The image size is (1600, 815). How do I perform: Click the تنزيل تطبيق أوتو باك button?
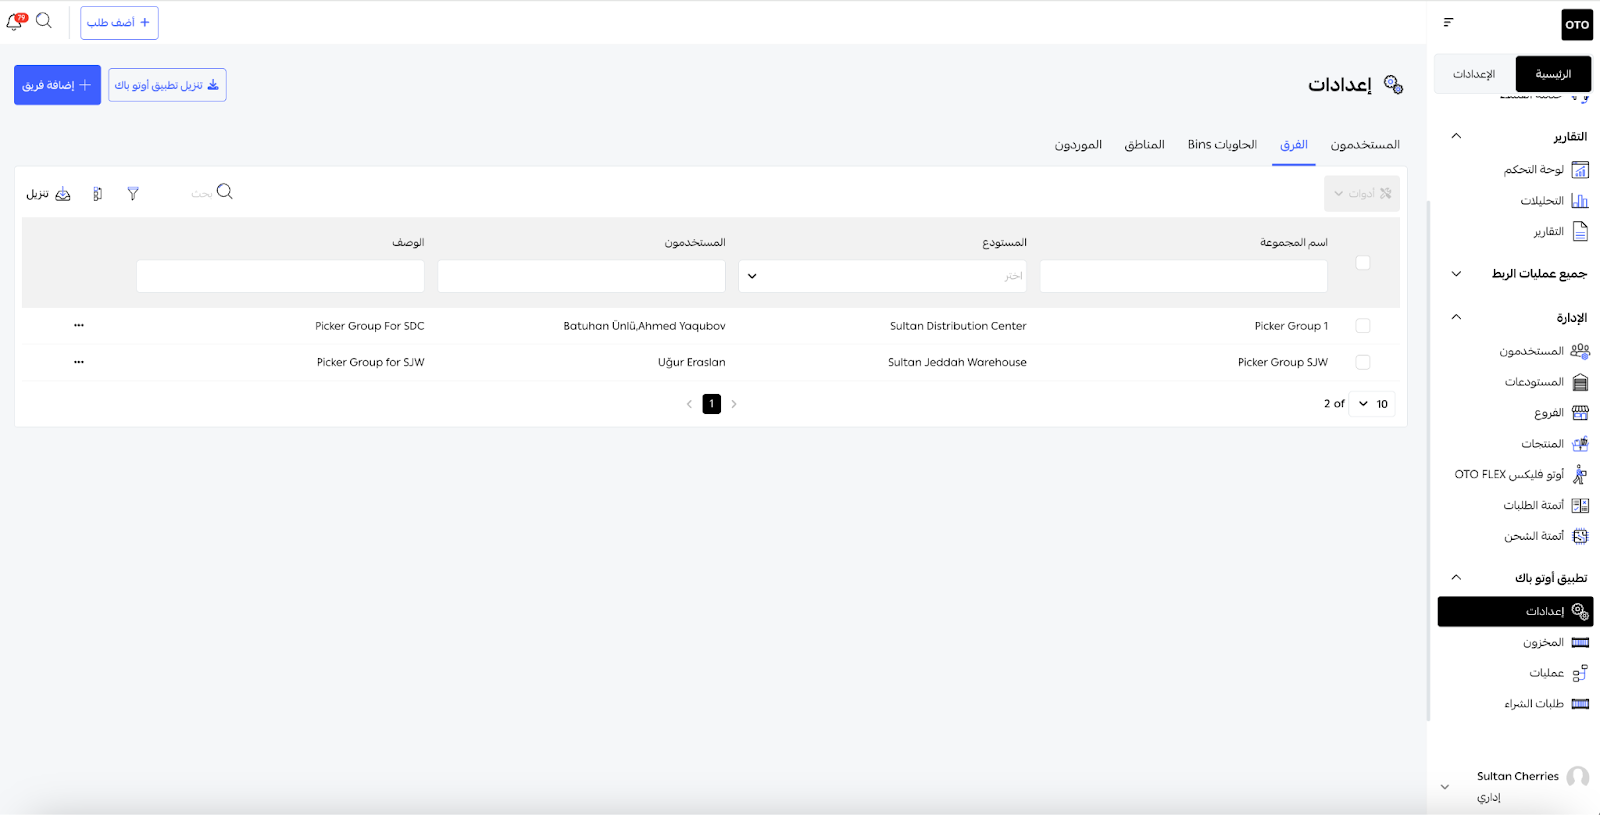[x=167, y=85]
